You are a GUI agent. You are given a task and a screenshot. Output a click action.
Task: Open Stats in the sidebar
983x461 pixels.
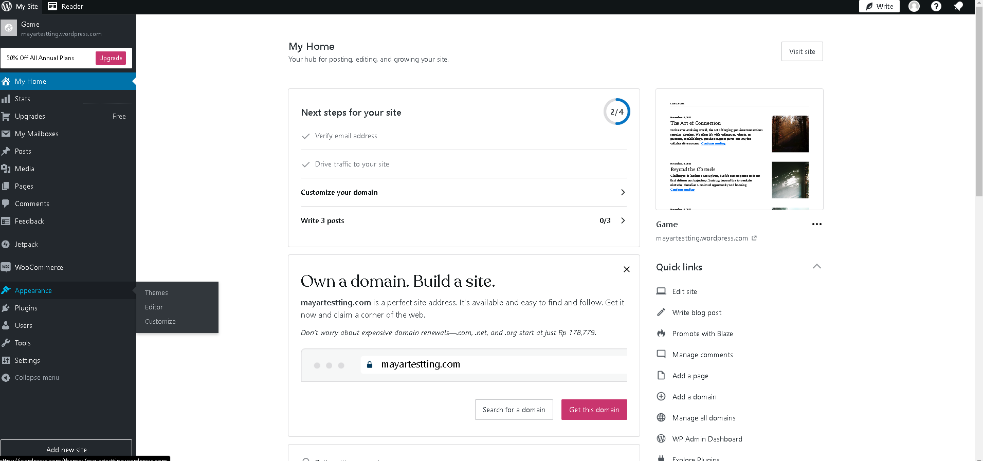(x=68, y=99)
